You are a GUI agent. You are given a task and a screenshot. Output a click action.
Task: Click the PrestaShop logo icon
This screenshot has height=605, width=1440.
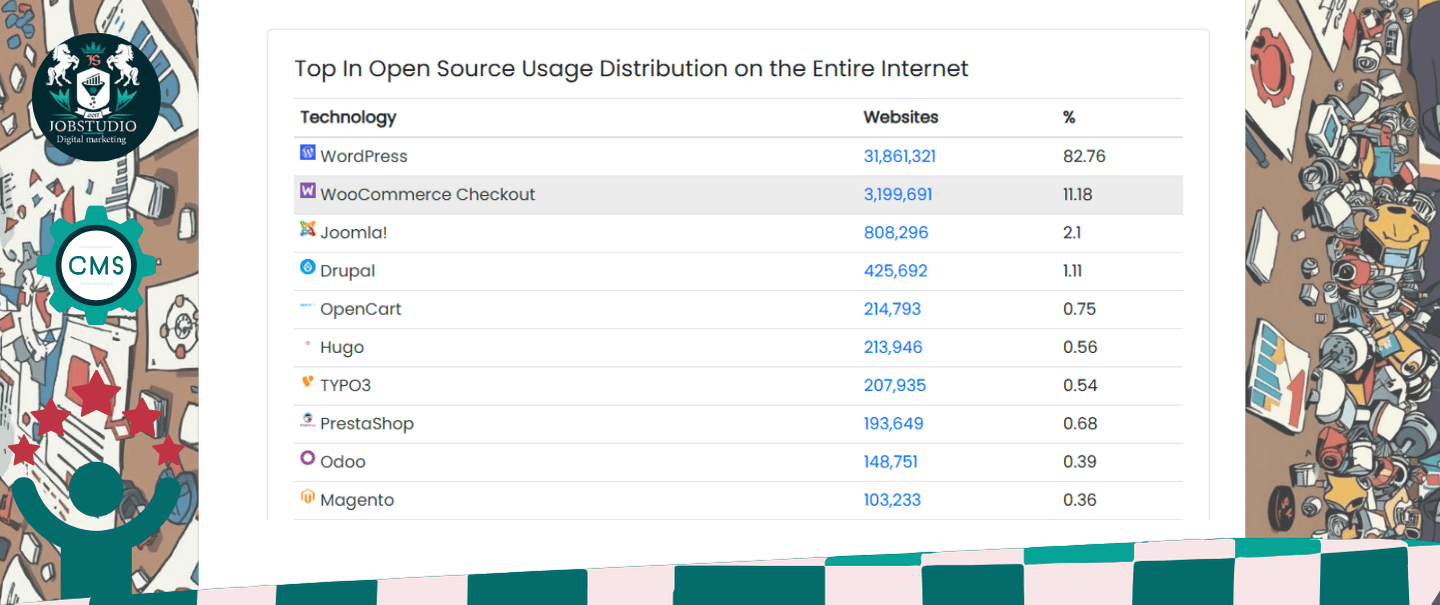click(x=308, y=420)
